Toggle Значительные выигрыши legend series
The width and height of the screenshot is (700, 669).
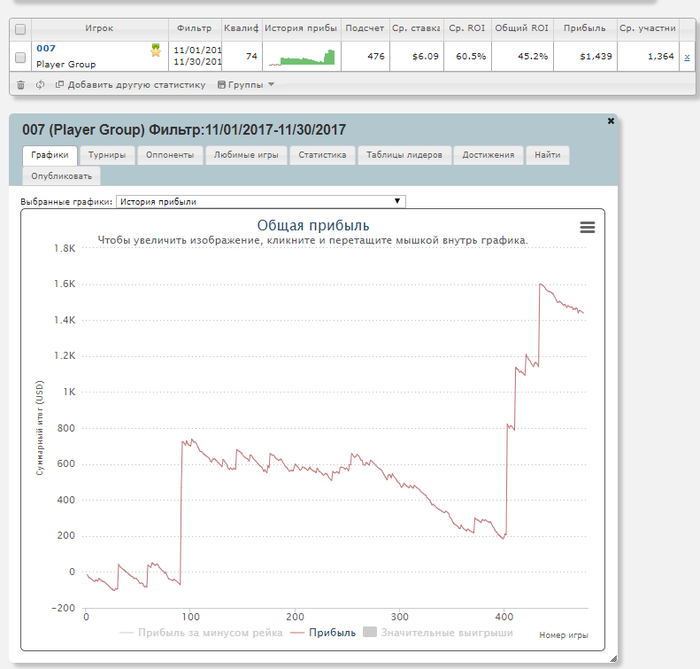pyautogui.click(x=438, y=632)
